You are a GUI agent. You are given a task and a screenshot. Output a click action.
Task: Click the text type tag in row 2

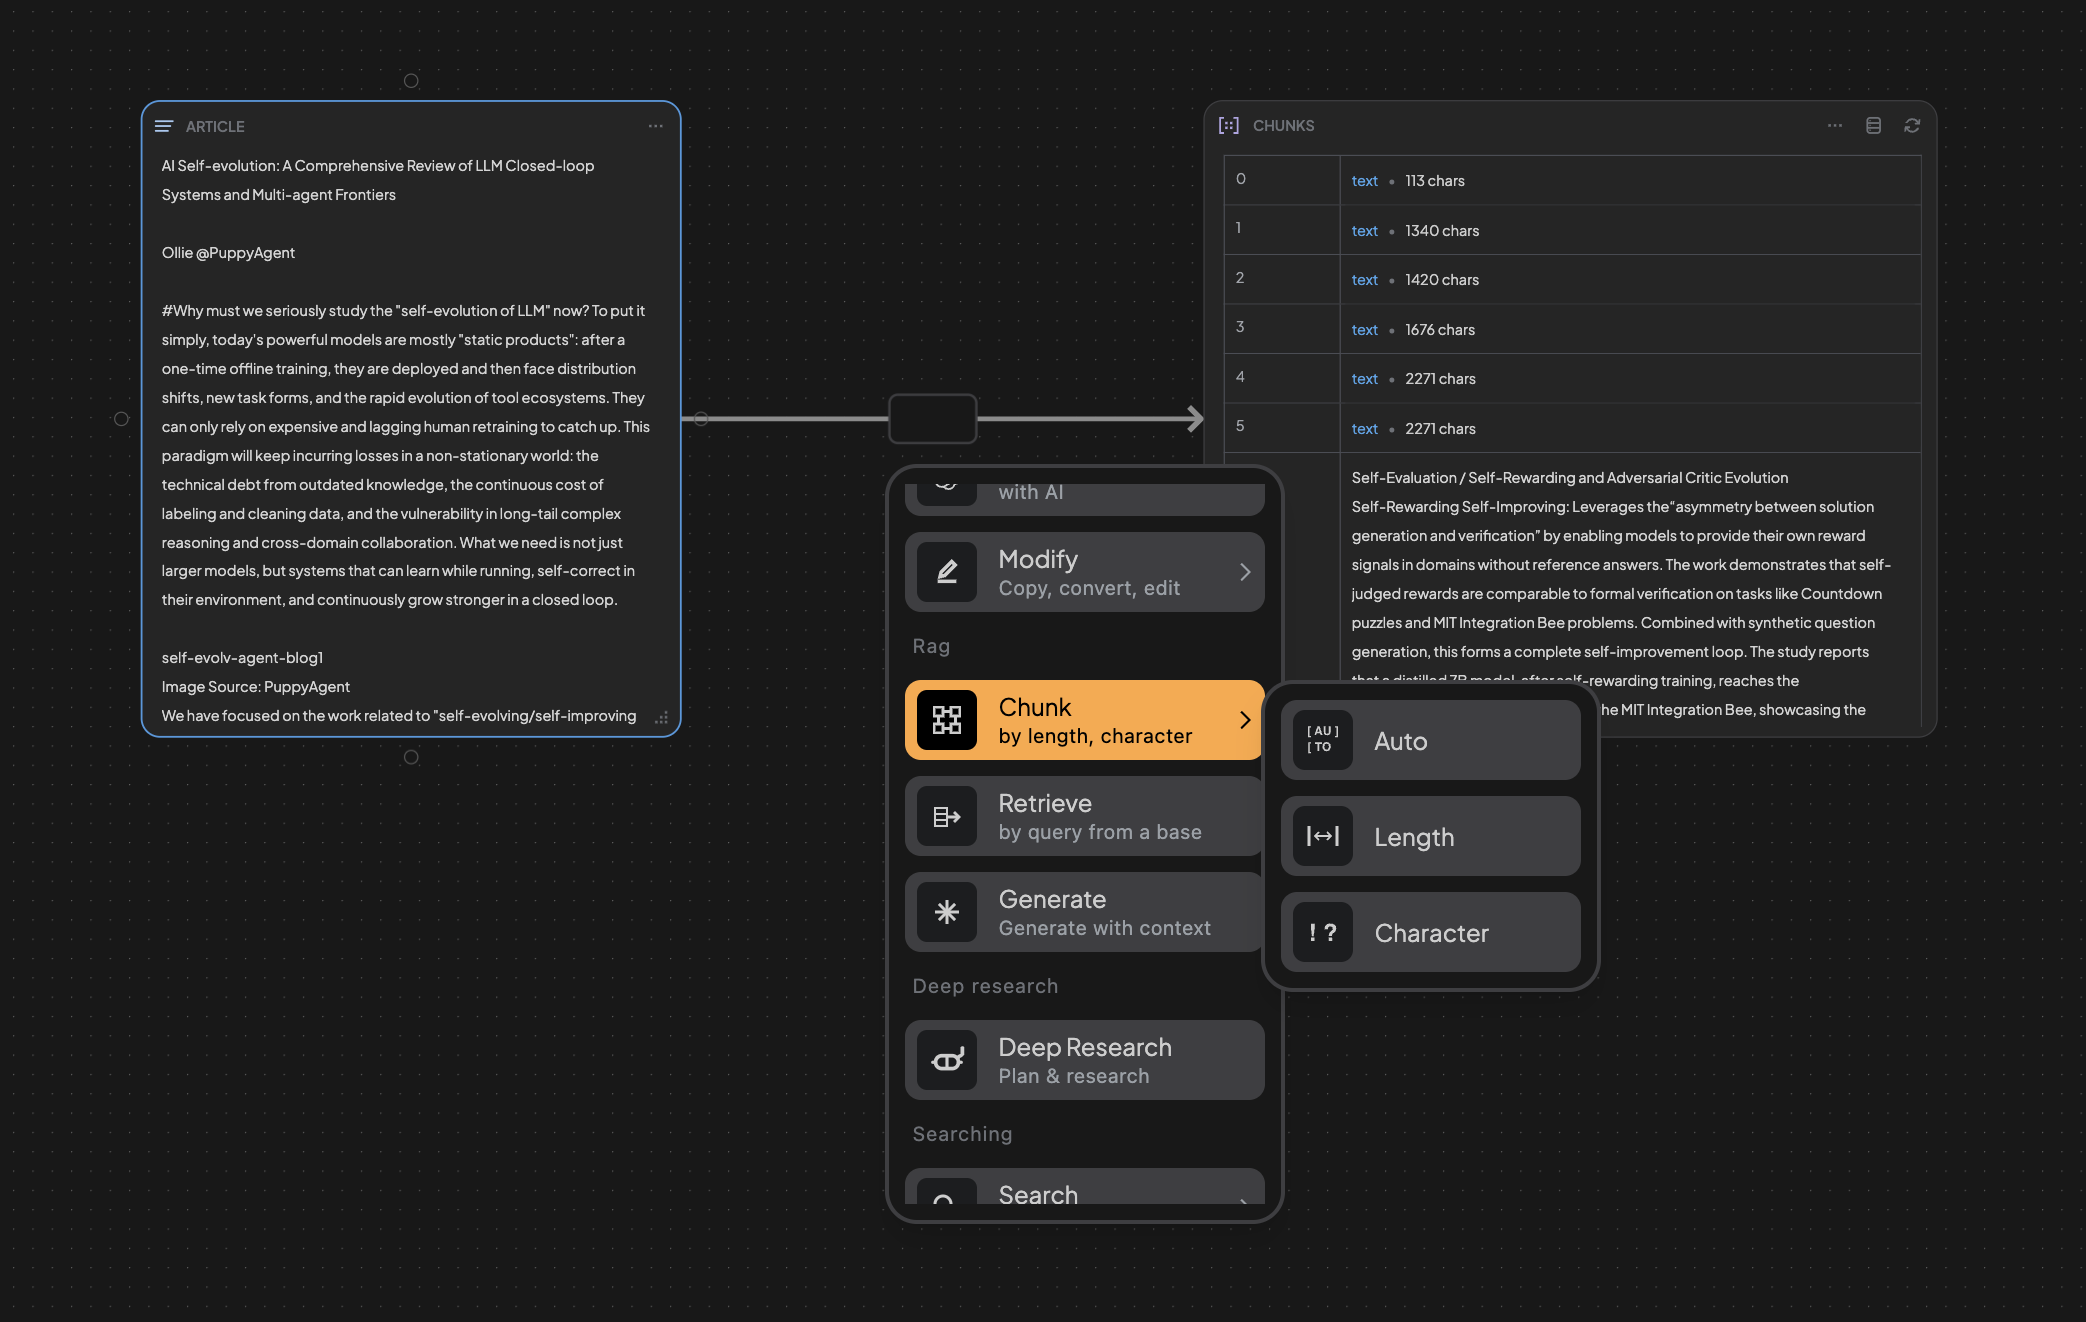[x=1364, y=280]
